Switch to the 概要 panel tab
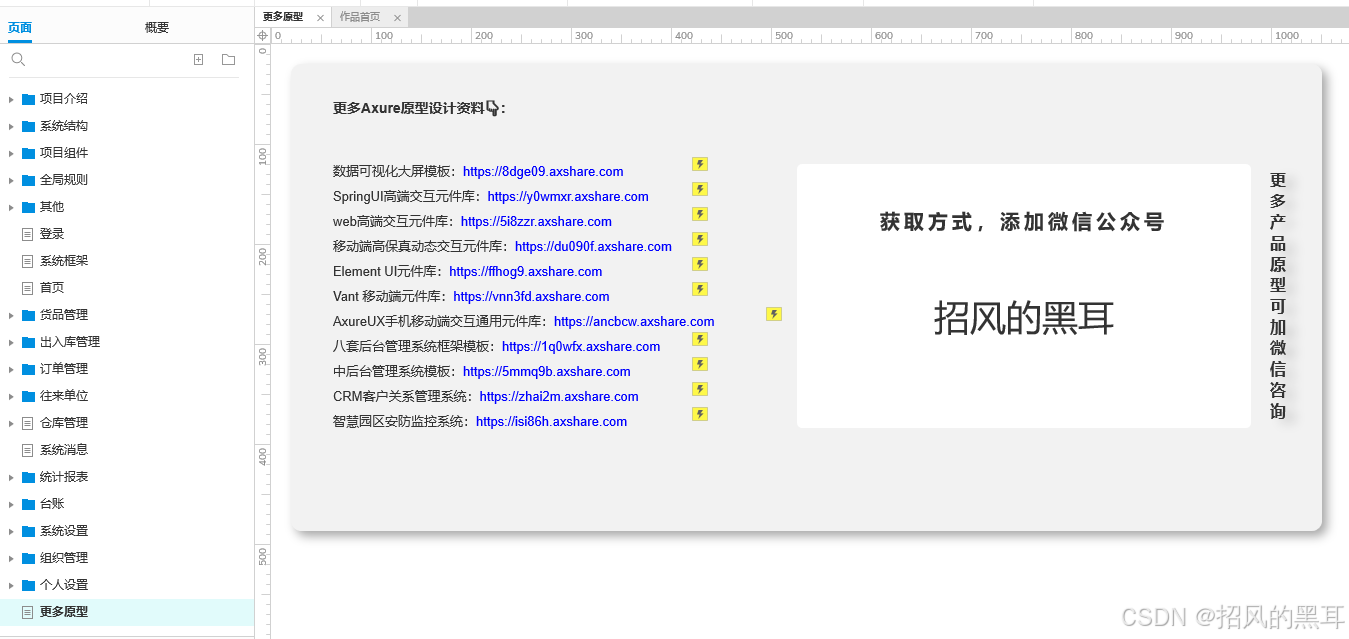Viewport: 1349px width, 639px height. pos(157,28)
